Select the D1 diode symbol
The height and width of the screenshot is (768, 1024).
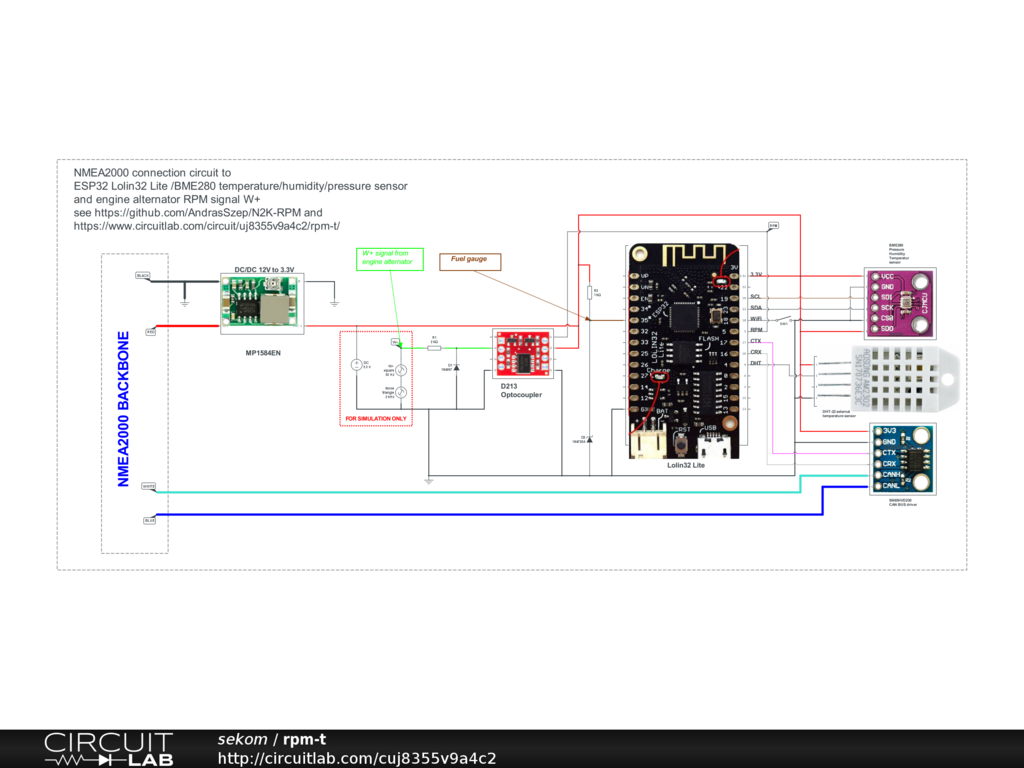457,368
